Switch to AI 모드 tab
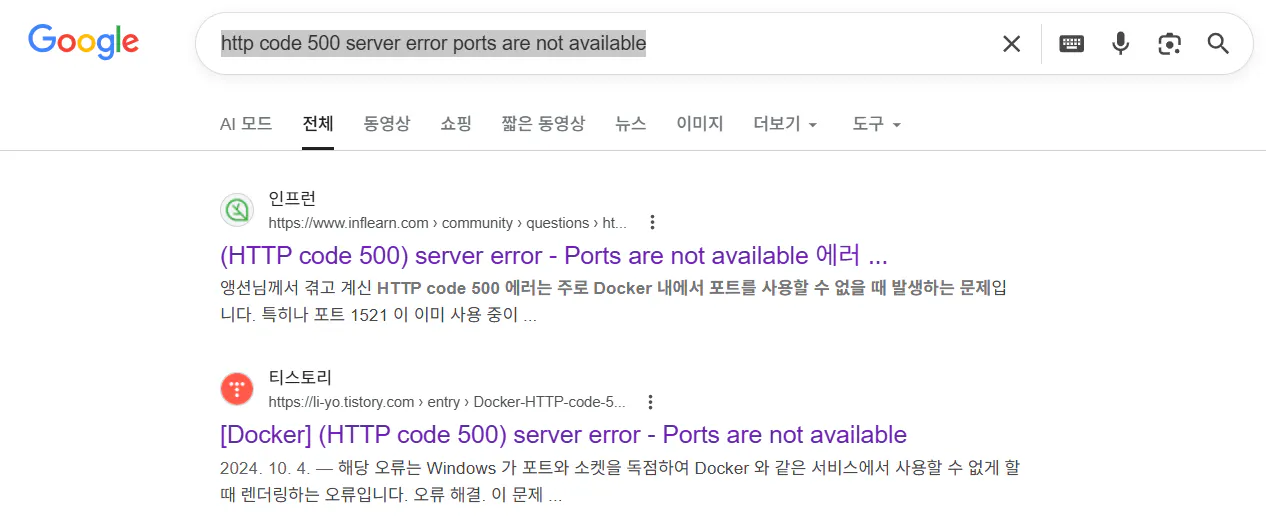 (x=246, y=124)
